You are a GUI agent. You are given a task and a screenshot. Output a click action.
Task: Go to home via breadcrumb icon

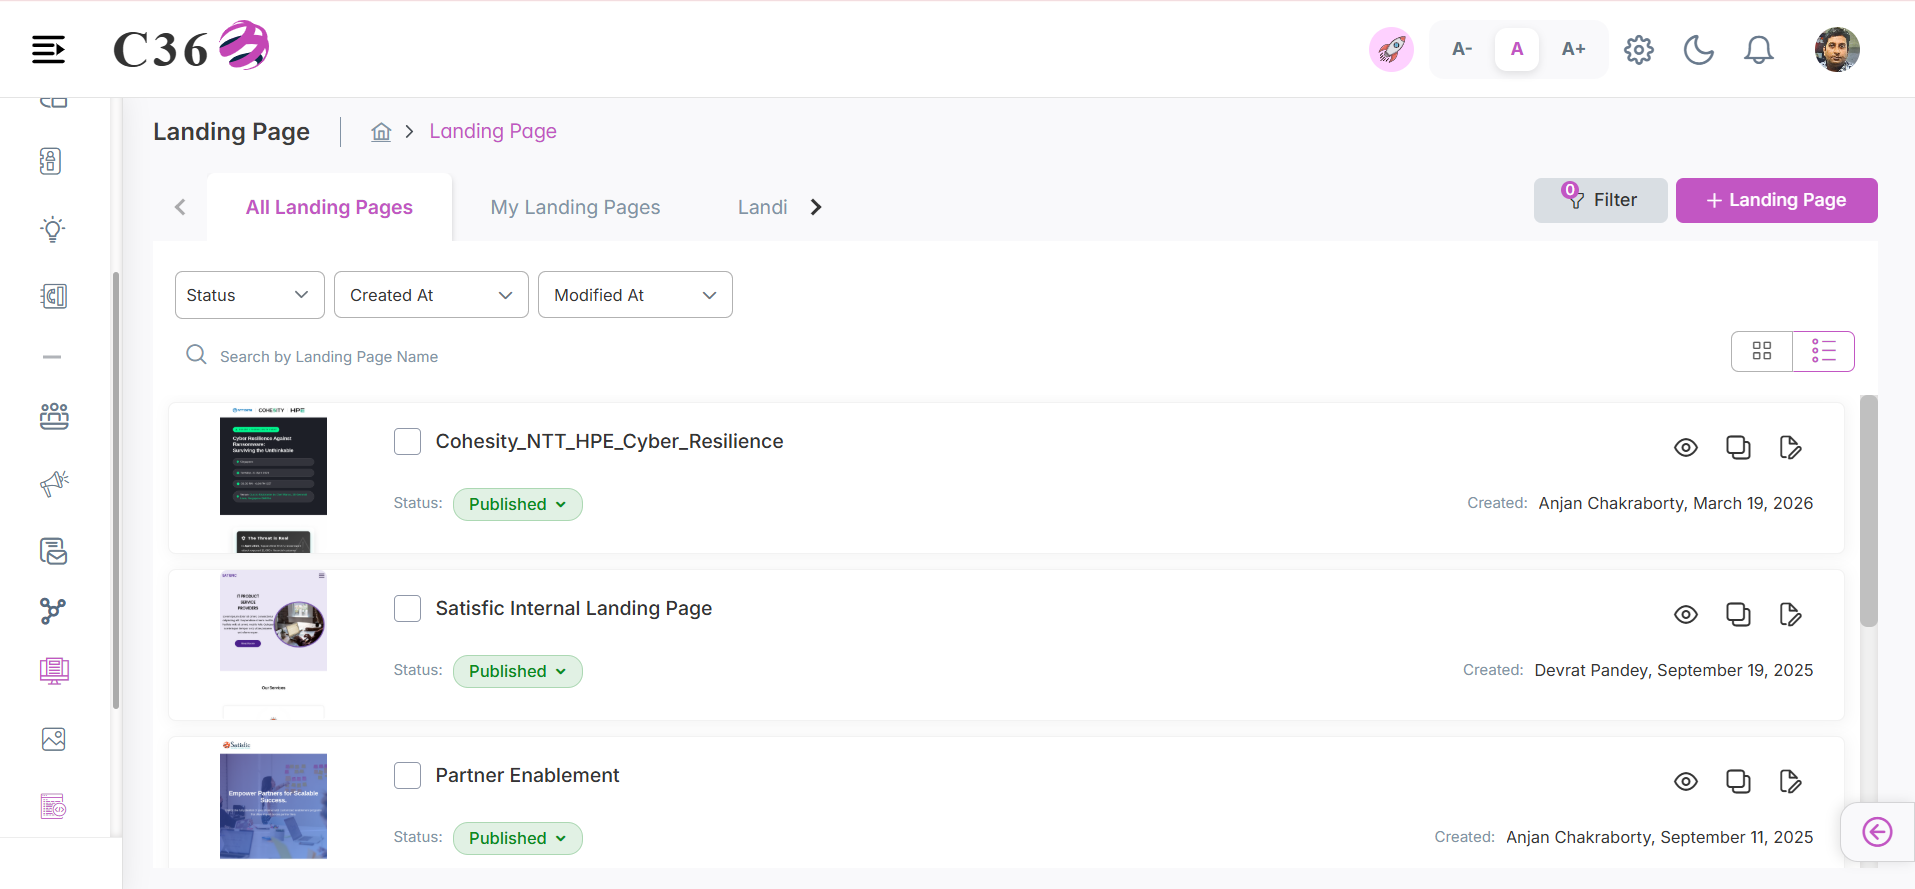click(381, 131)
